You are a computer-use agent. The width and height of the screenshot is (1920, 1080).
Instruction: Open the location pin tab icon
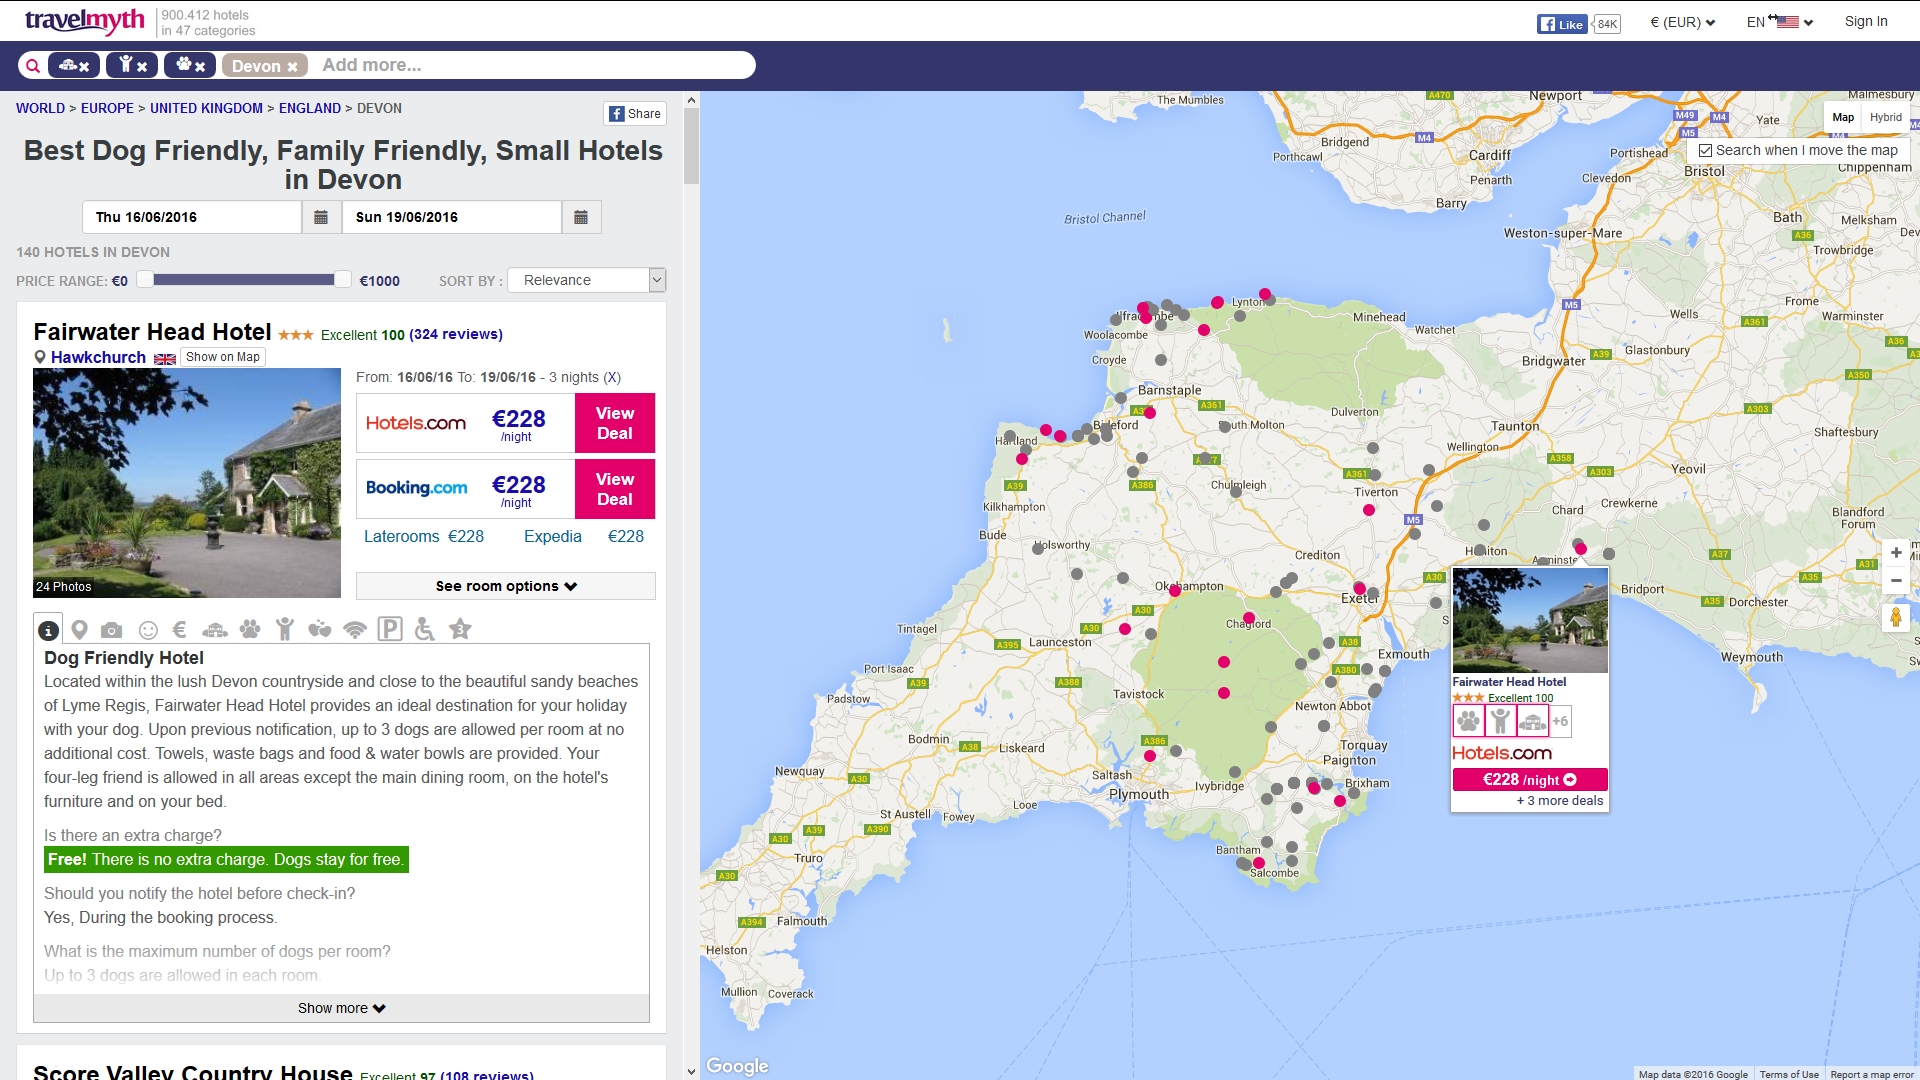[x=80, y=630]
